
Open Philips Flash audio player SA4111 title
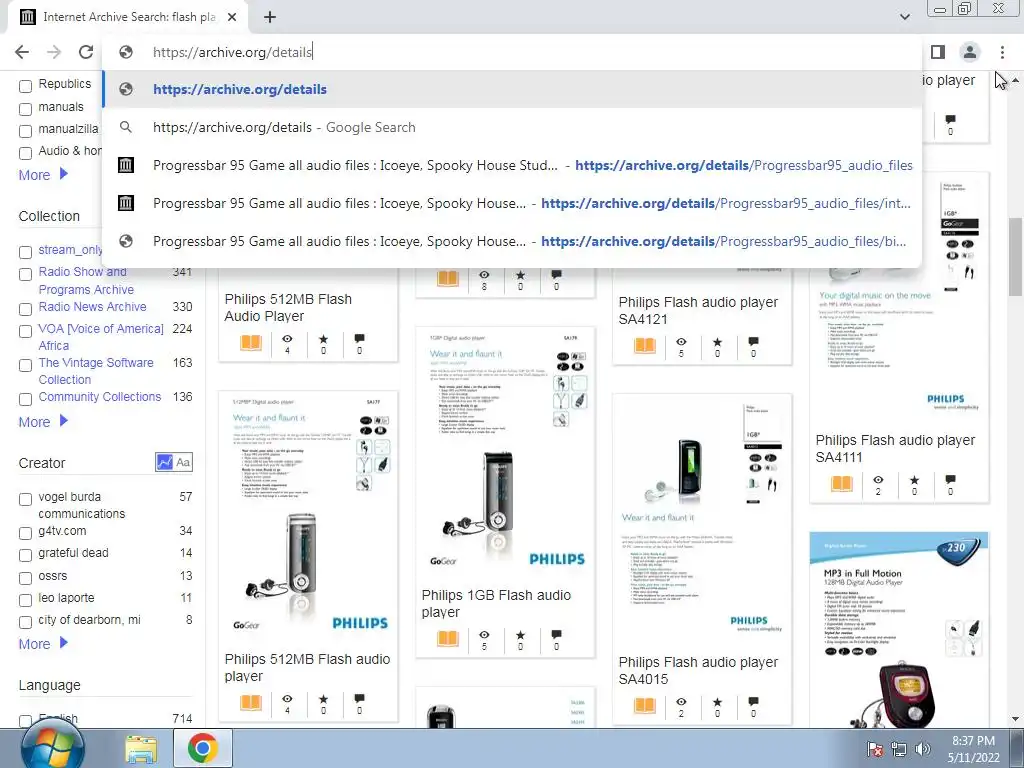895,449
